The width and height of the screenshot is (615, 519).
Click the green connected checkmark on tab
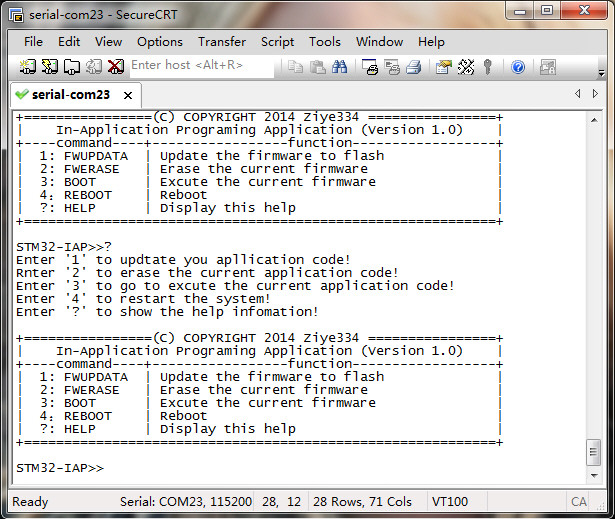[22, 94]
